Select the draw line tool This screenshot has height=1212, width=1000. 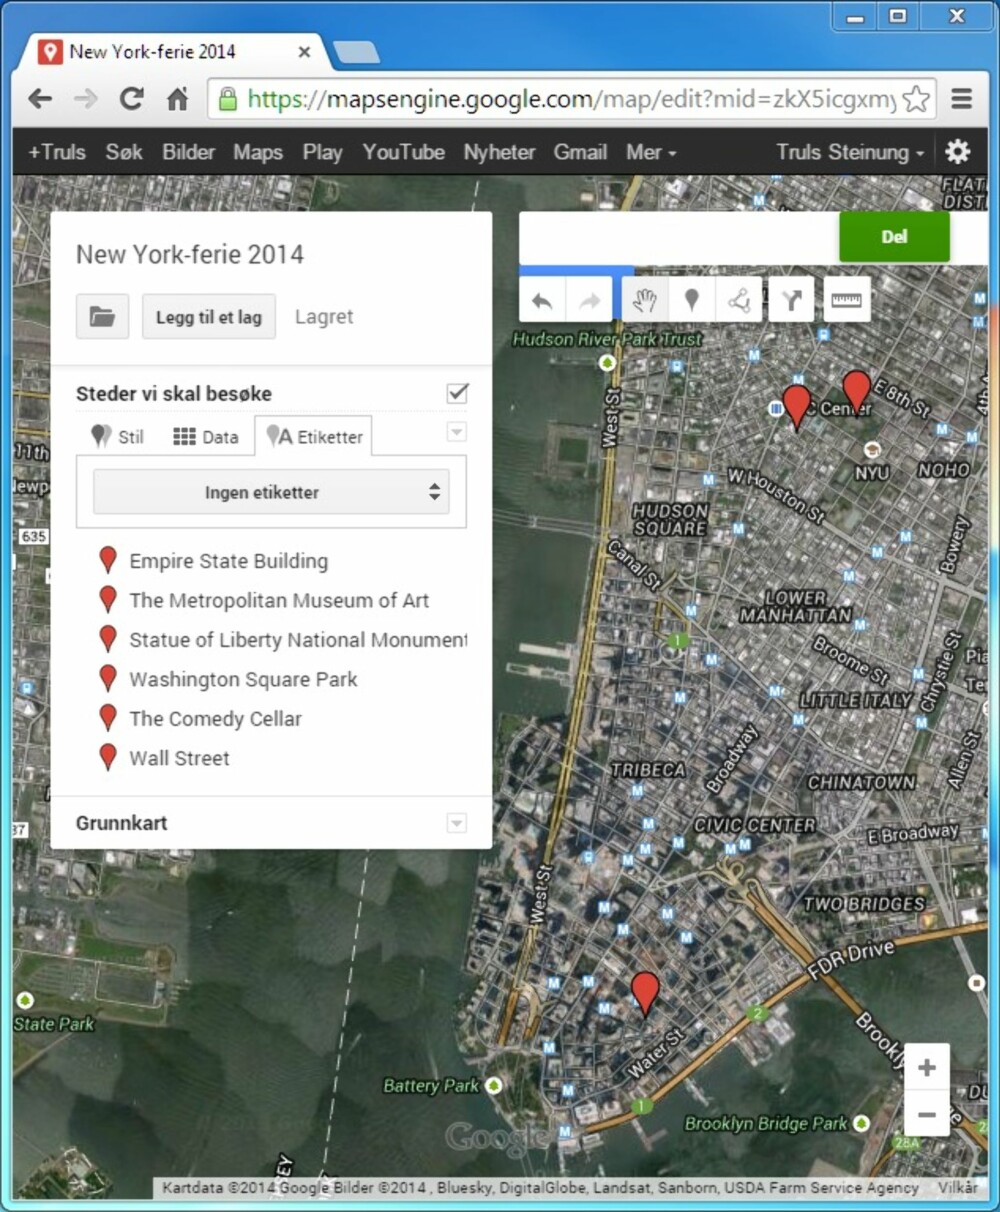pos(739,300)
